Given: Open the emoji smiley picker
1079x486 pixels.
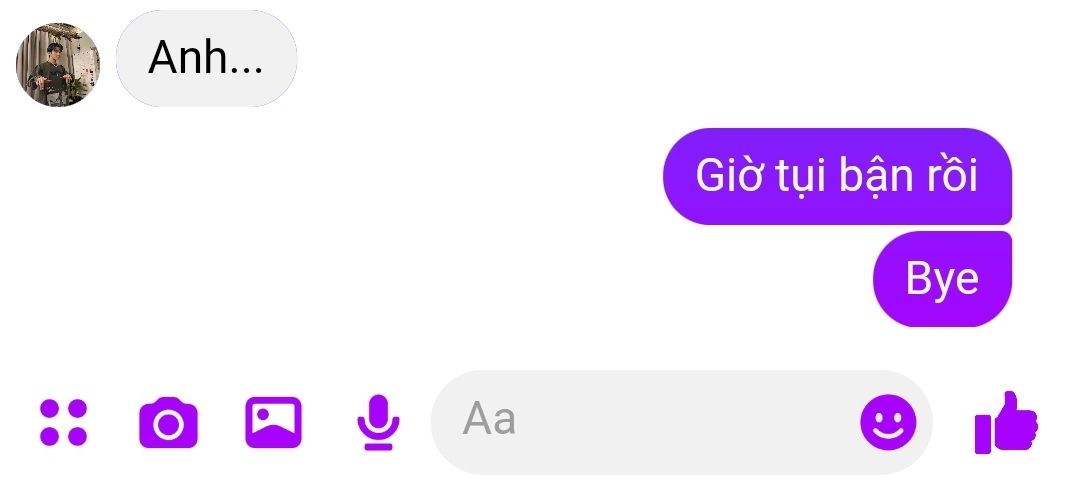Looking at the screenshot, I should pos(888,422).
